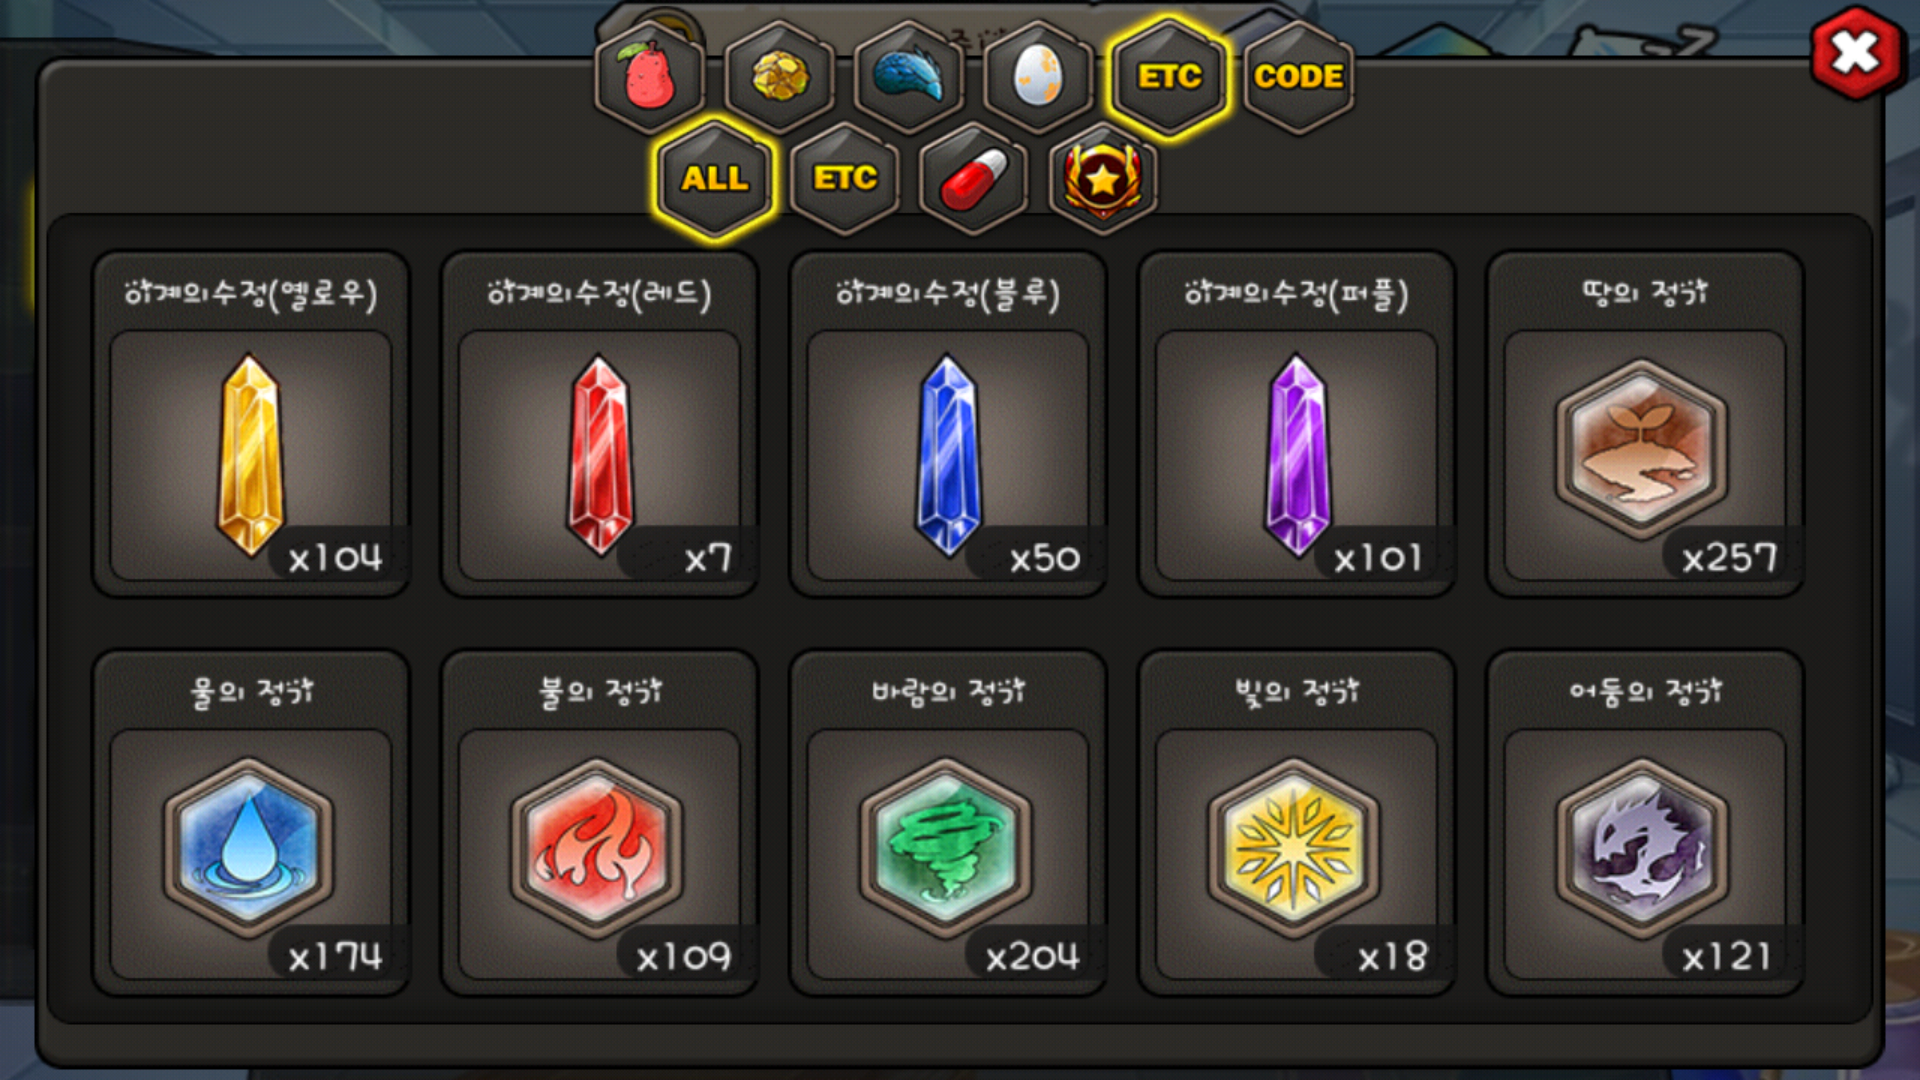Image resolution: width=1920 pixels, height=1080 pixels.
Task: Pick the blue crystal item x50
Action: tap(948, 424)
